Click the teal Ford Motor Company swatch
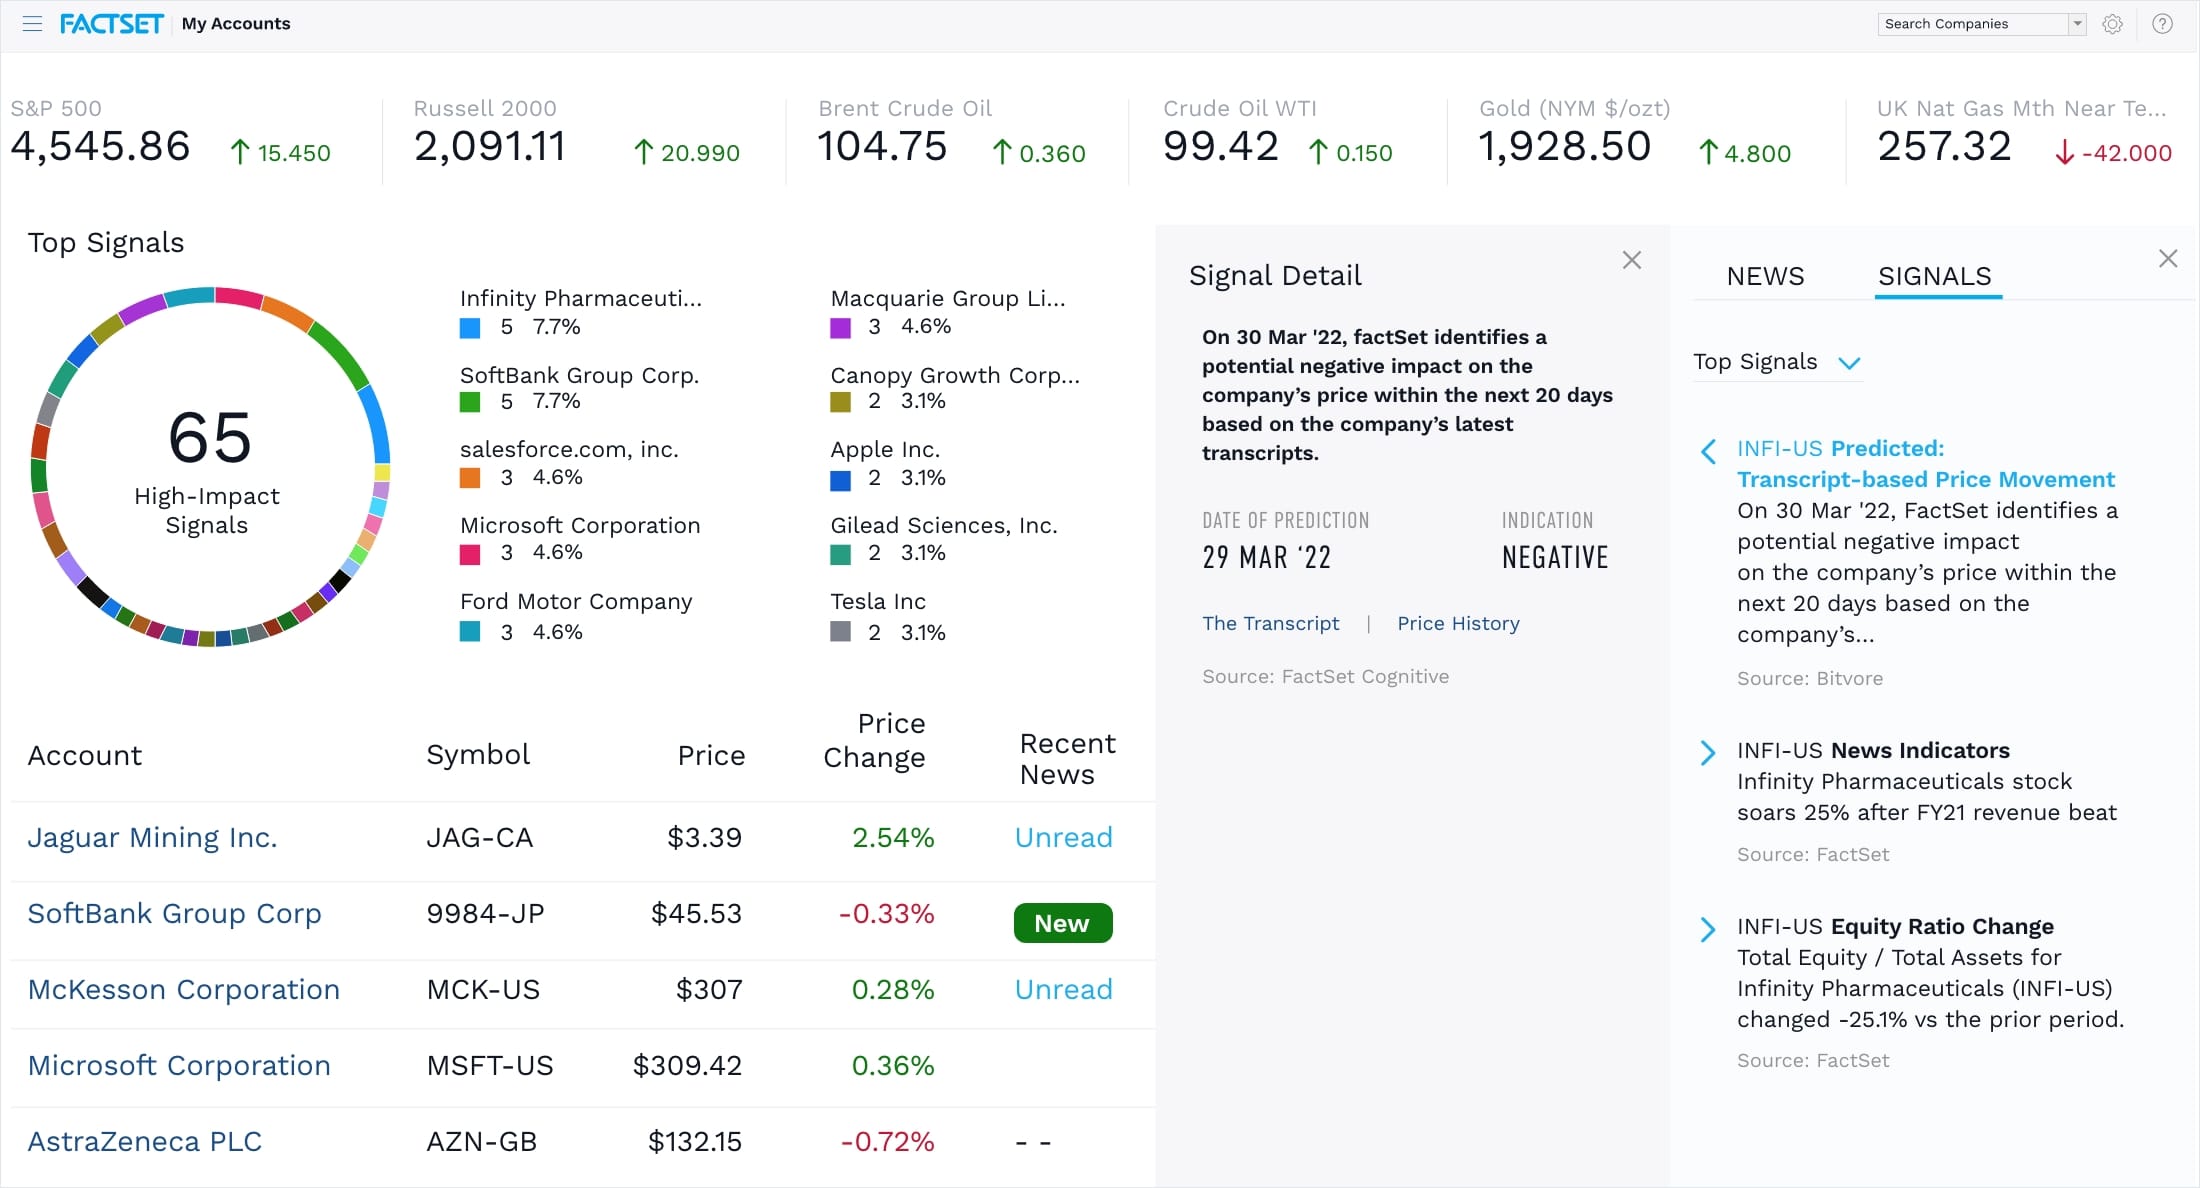This screenshot has height=1188, width=2200. 470,632
